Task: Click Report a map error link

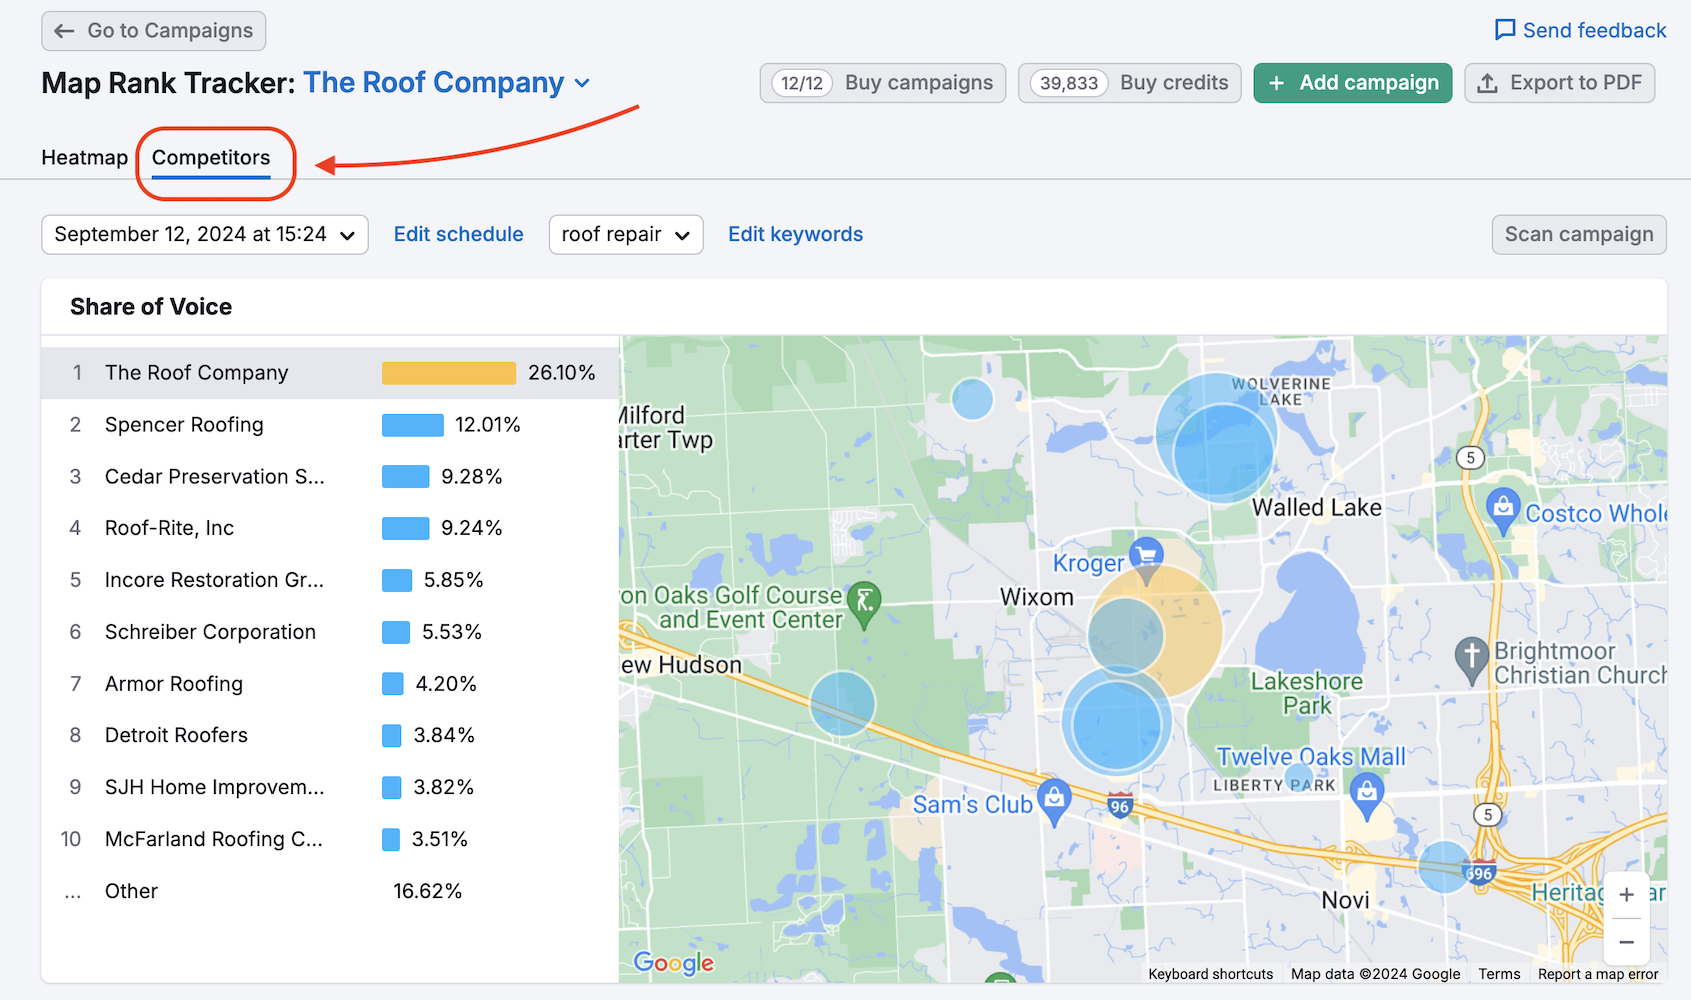Action: pyautogui.click(x=1598, y=974)
